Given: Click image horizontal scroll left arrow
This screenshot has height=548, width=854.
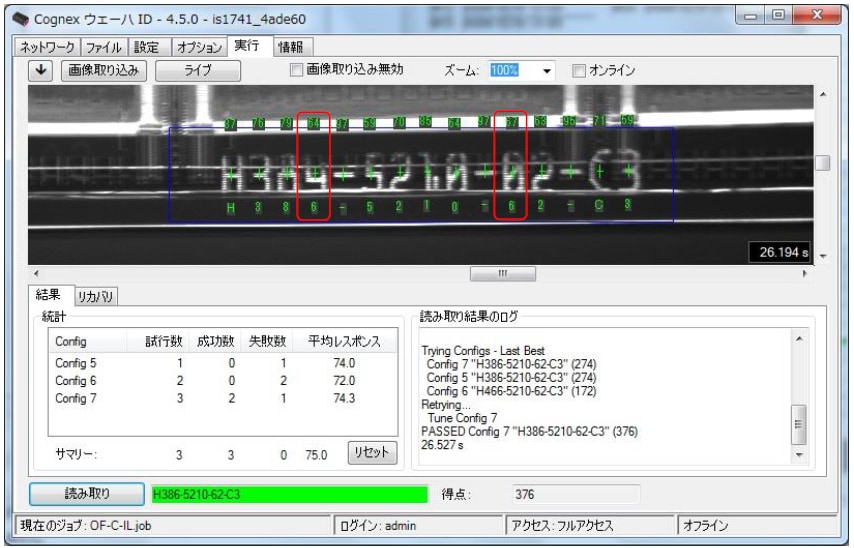Looking at the screenshot, I should coord(36,273).
